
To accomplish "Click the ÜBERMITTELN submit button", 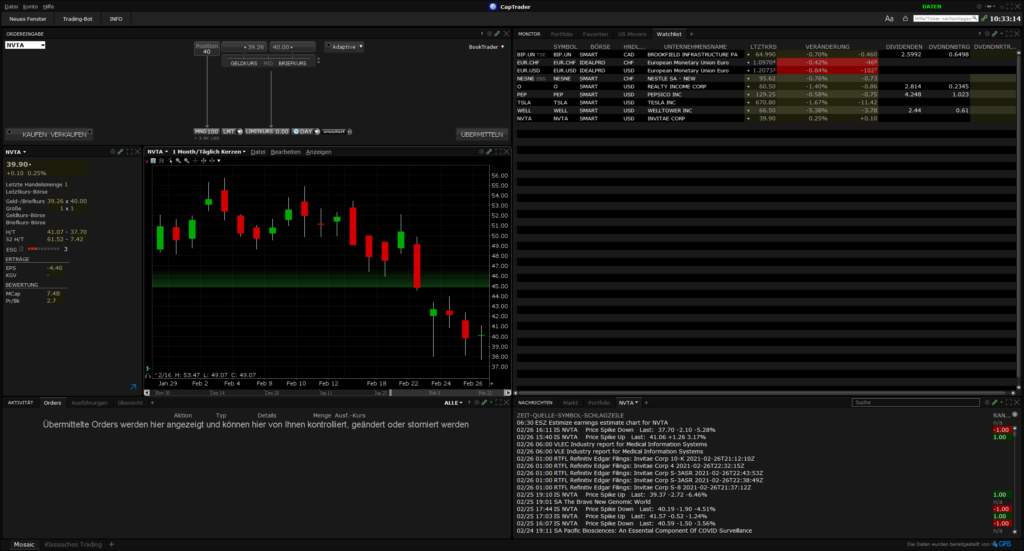I will [481, 133].
